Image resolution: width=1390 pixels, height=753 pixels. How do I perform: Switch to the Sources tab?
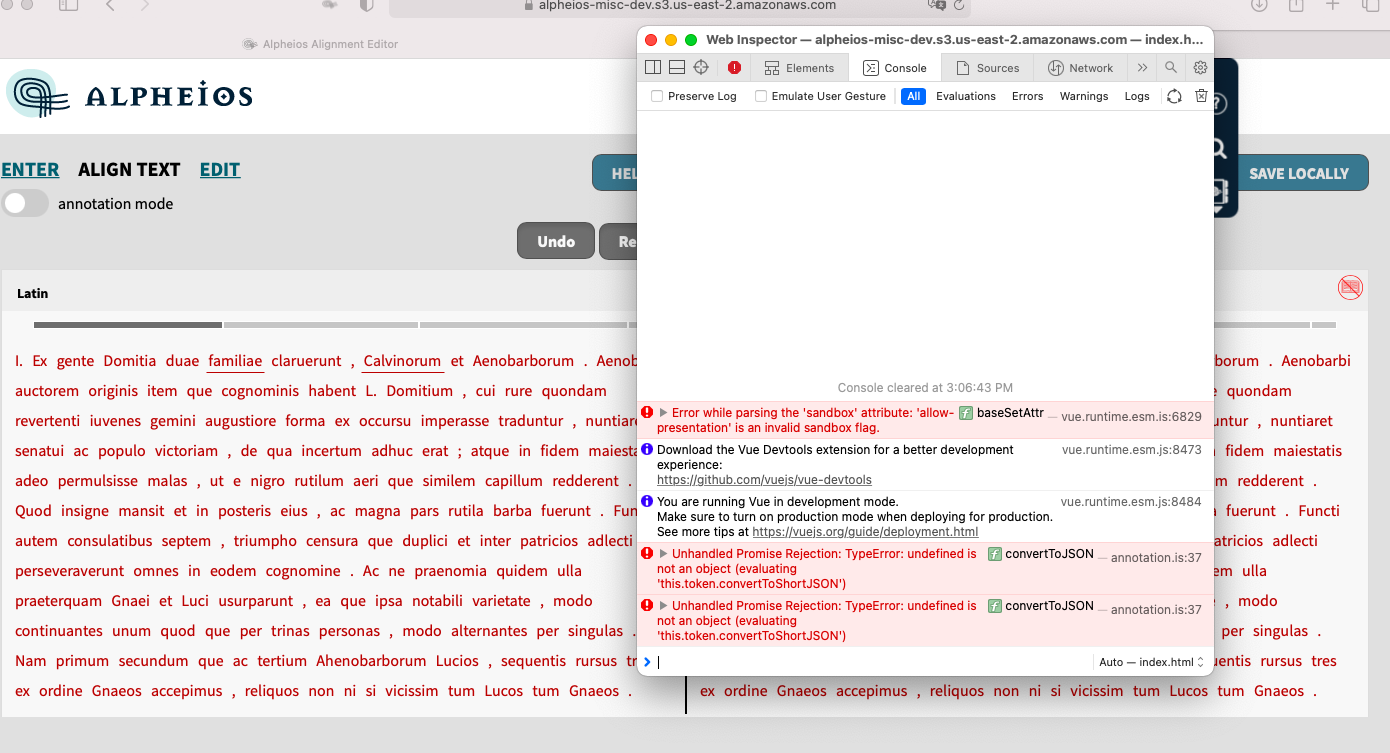[990, 67]
